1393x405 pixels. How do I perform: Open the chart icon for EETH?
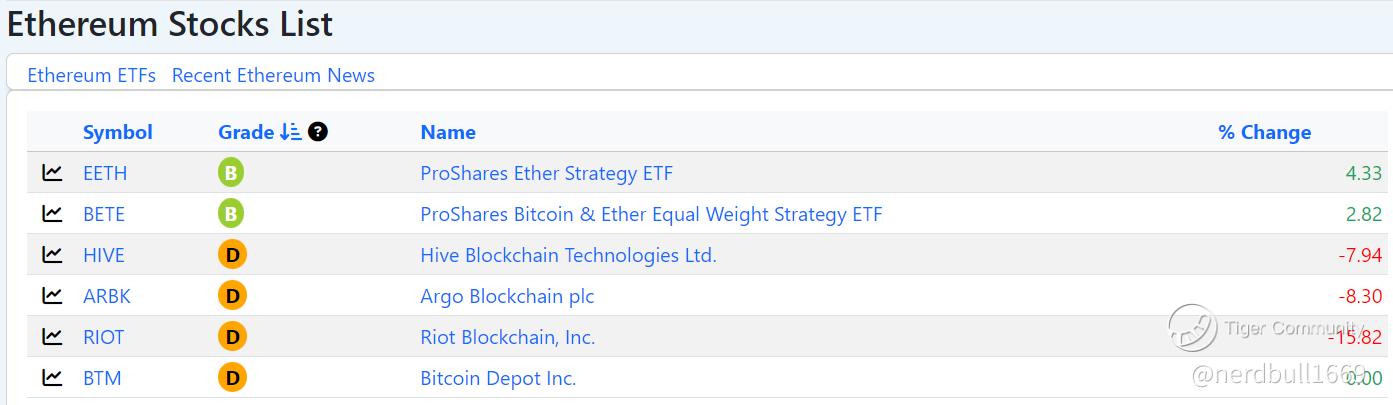(52, 173)
